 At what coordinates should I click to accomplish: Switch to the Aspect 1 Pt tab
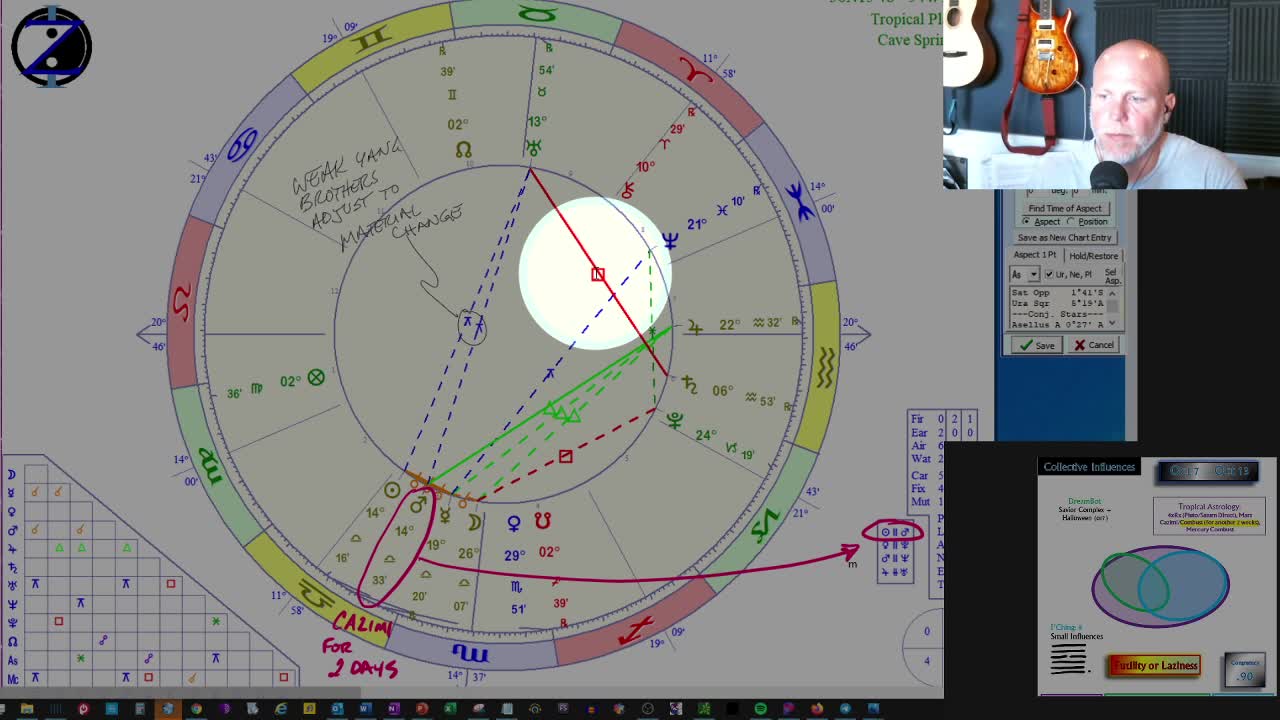(1034, 255)
